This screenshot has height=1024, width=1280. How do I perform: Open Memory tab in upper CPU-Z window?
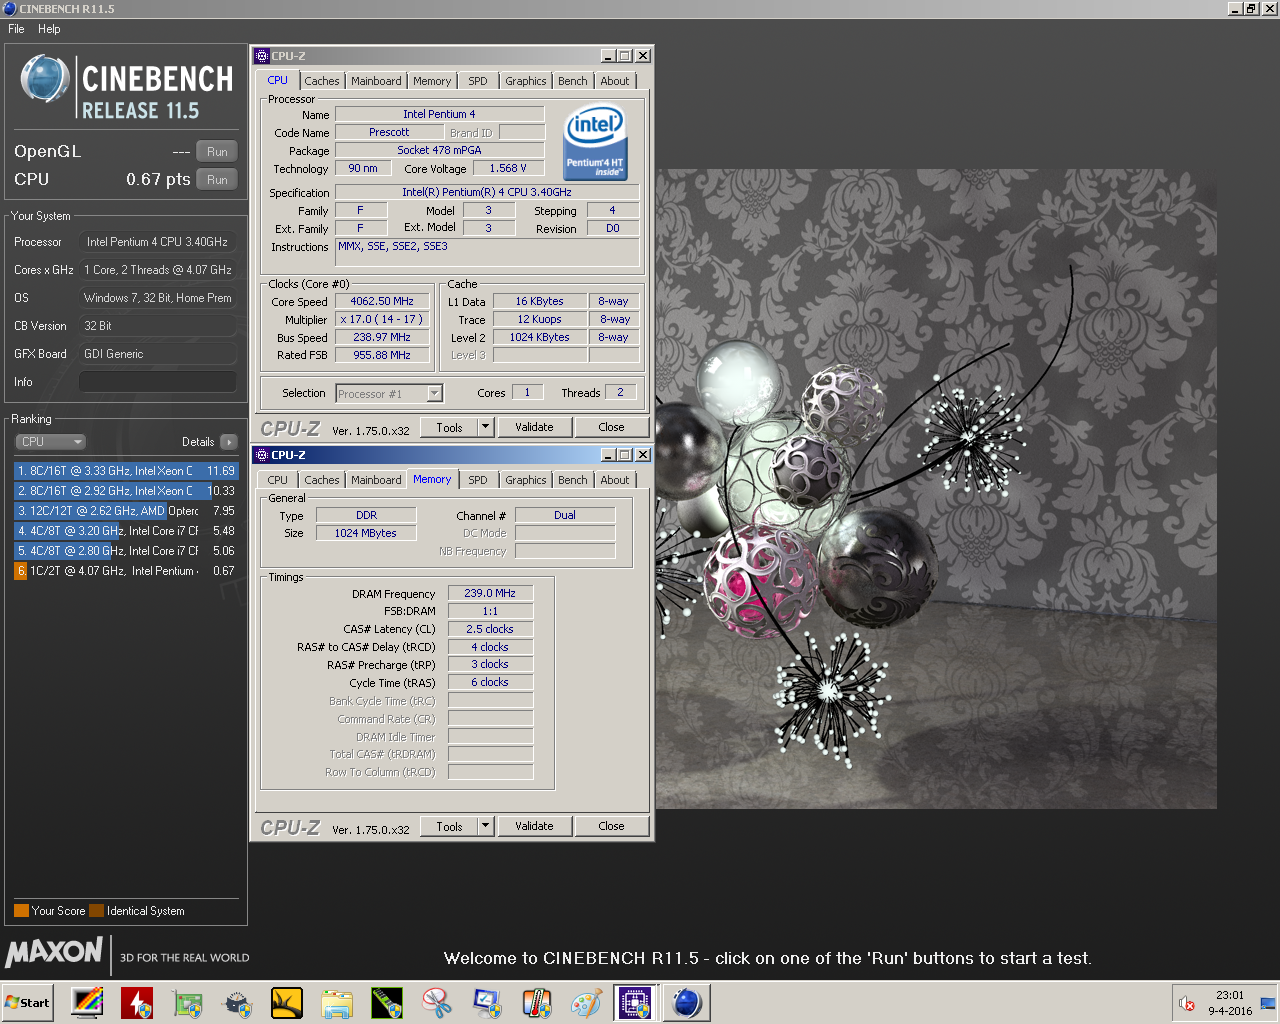point(432,81)
